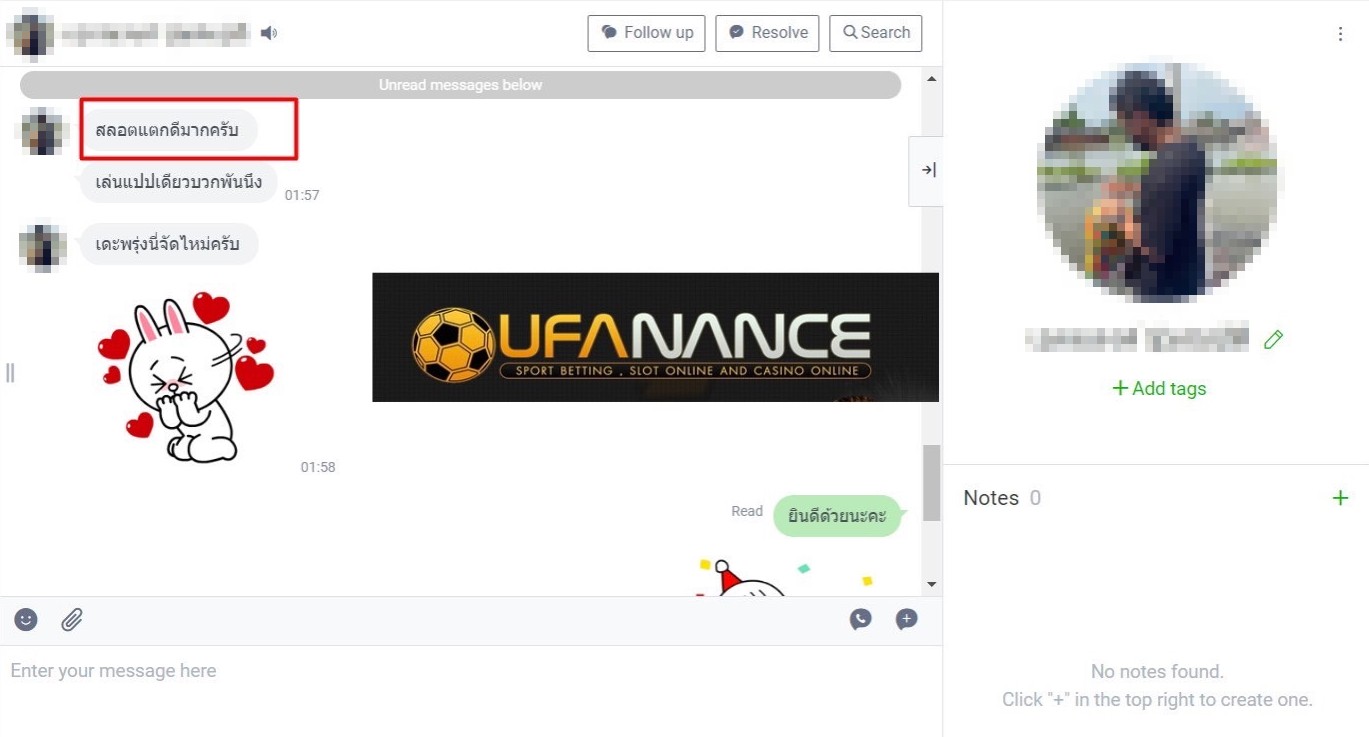Add a new note with the plus icon

click(x=1340, y=498)
